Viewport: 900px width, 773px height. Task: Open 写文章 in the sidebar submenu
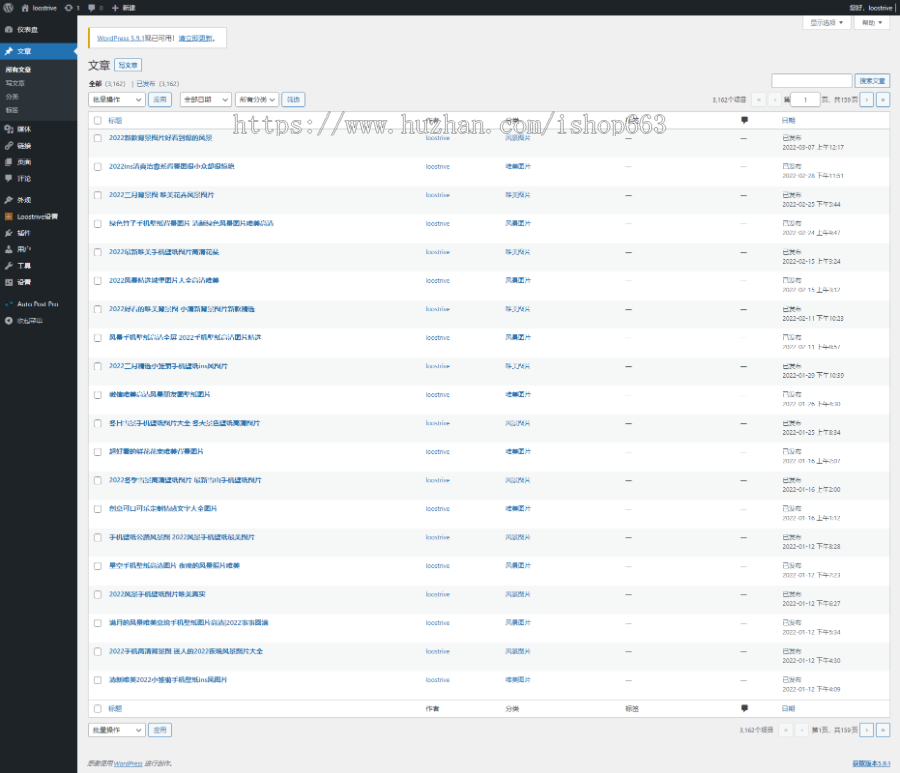(x=15, y=83)
